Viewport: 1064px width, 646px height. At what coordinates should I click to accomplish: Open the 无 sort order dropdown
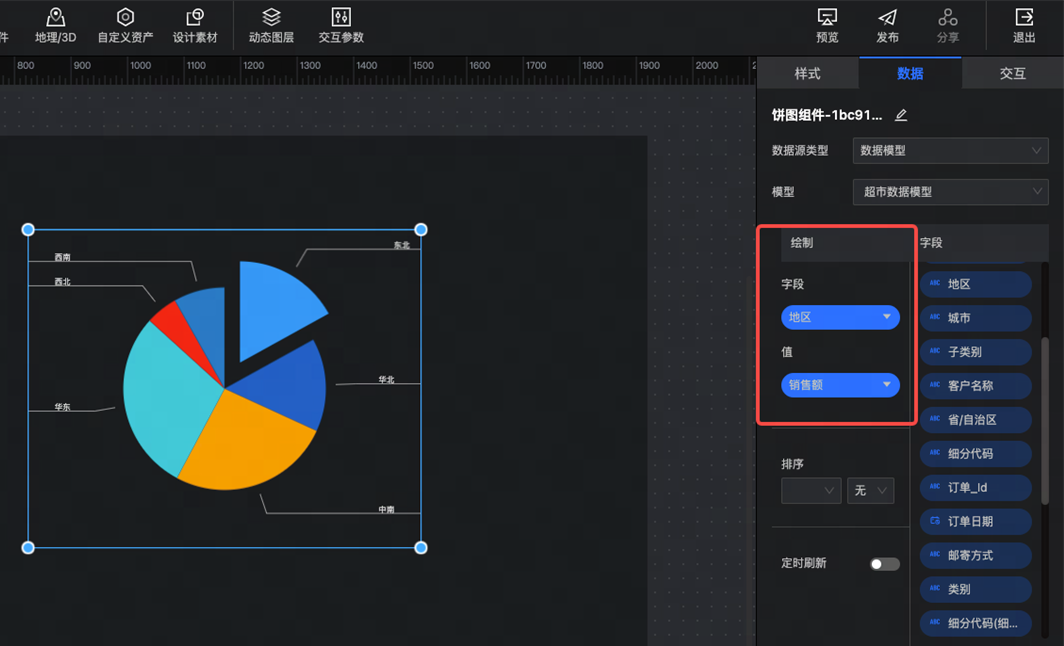870,491
